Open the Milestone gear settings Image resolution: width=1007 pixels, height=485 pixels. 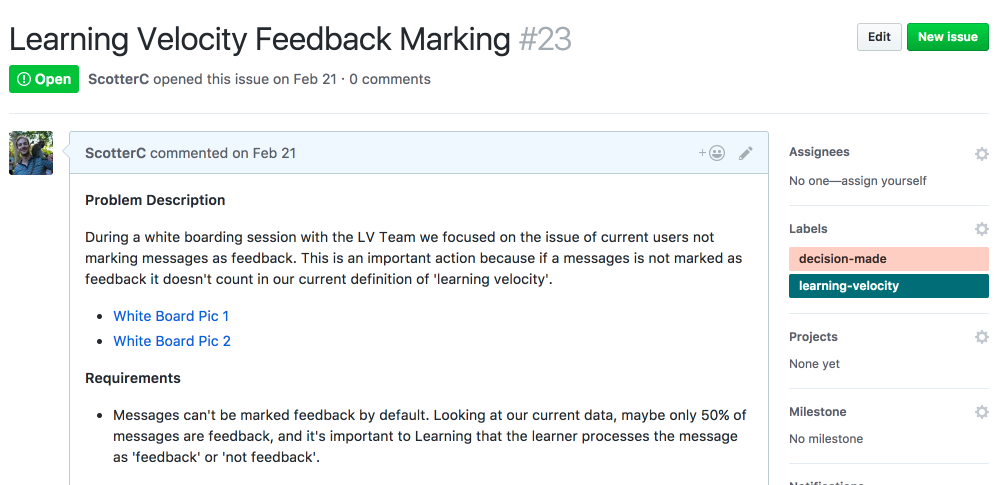tap(981, 412)
